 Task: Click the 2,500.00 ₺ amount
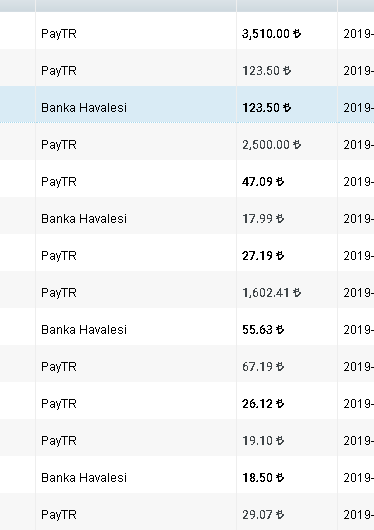(x=272, y=145)
